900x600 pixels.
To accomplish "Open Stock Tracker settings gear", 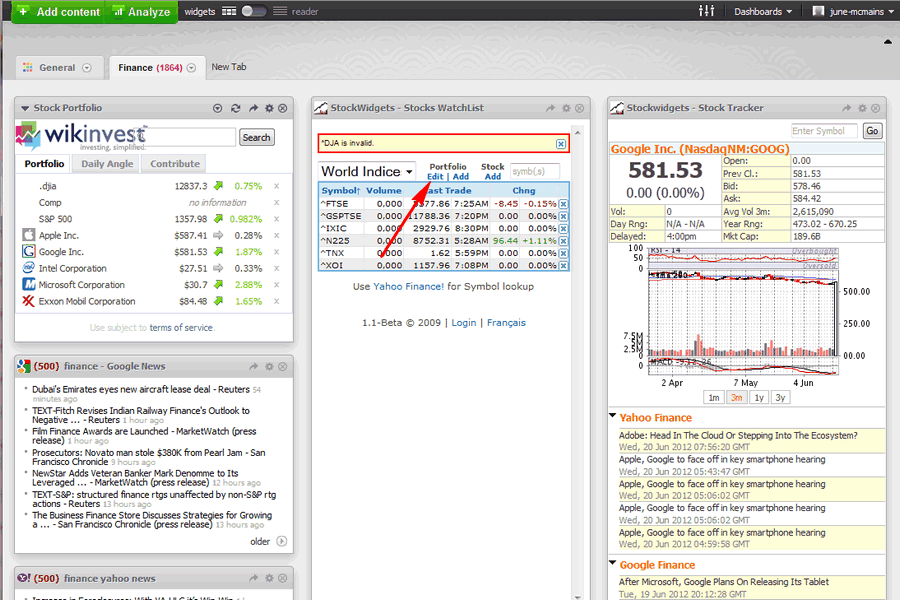I will coord(862,108).
